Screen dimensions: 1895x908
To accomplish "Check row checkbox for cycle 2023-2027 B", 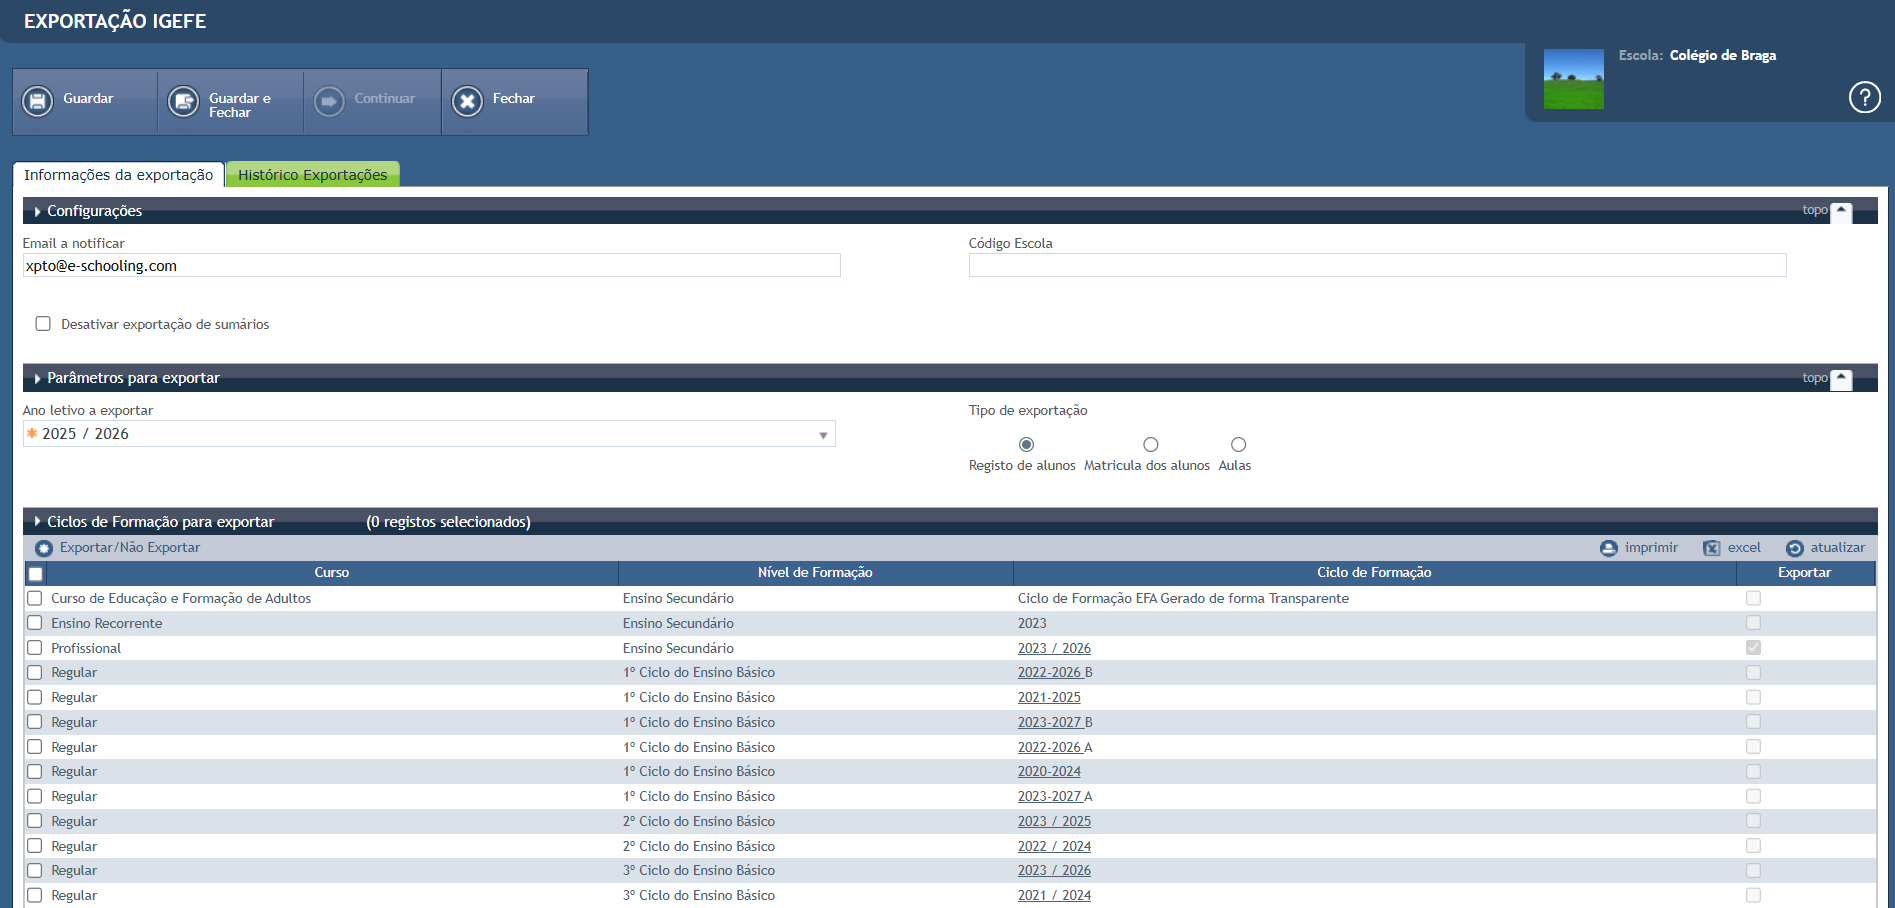I will (x=35, y=722).
